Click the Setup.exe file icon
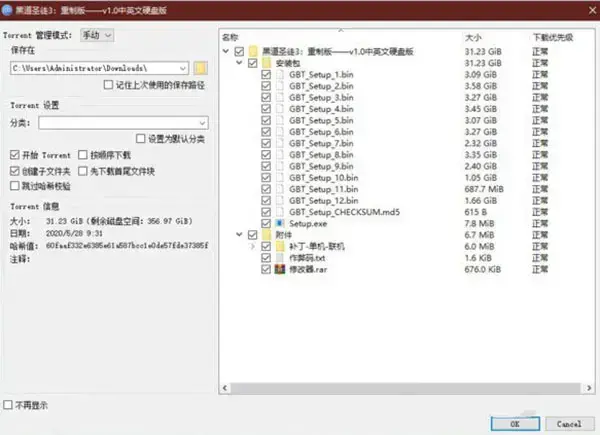Viewport: 600px width, 435px height. tap(280, 223)
